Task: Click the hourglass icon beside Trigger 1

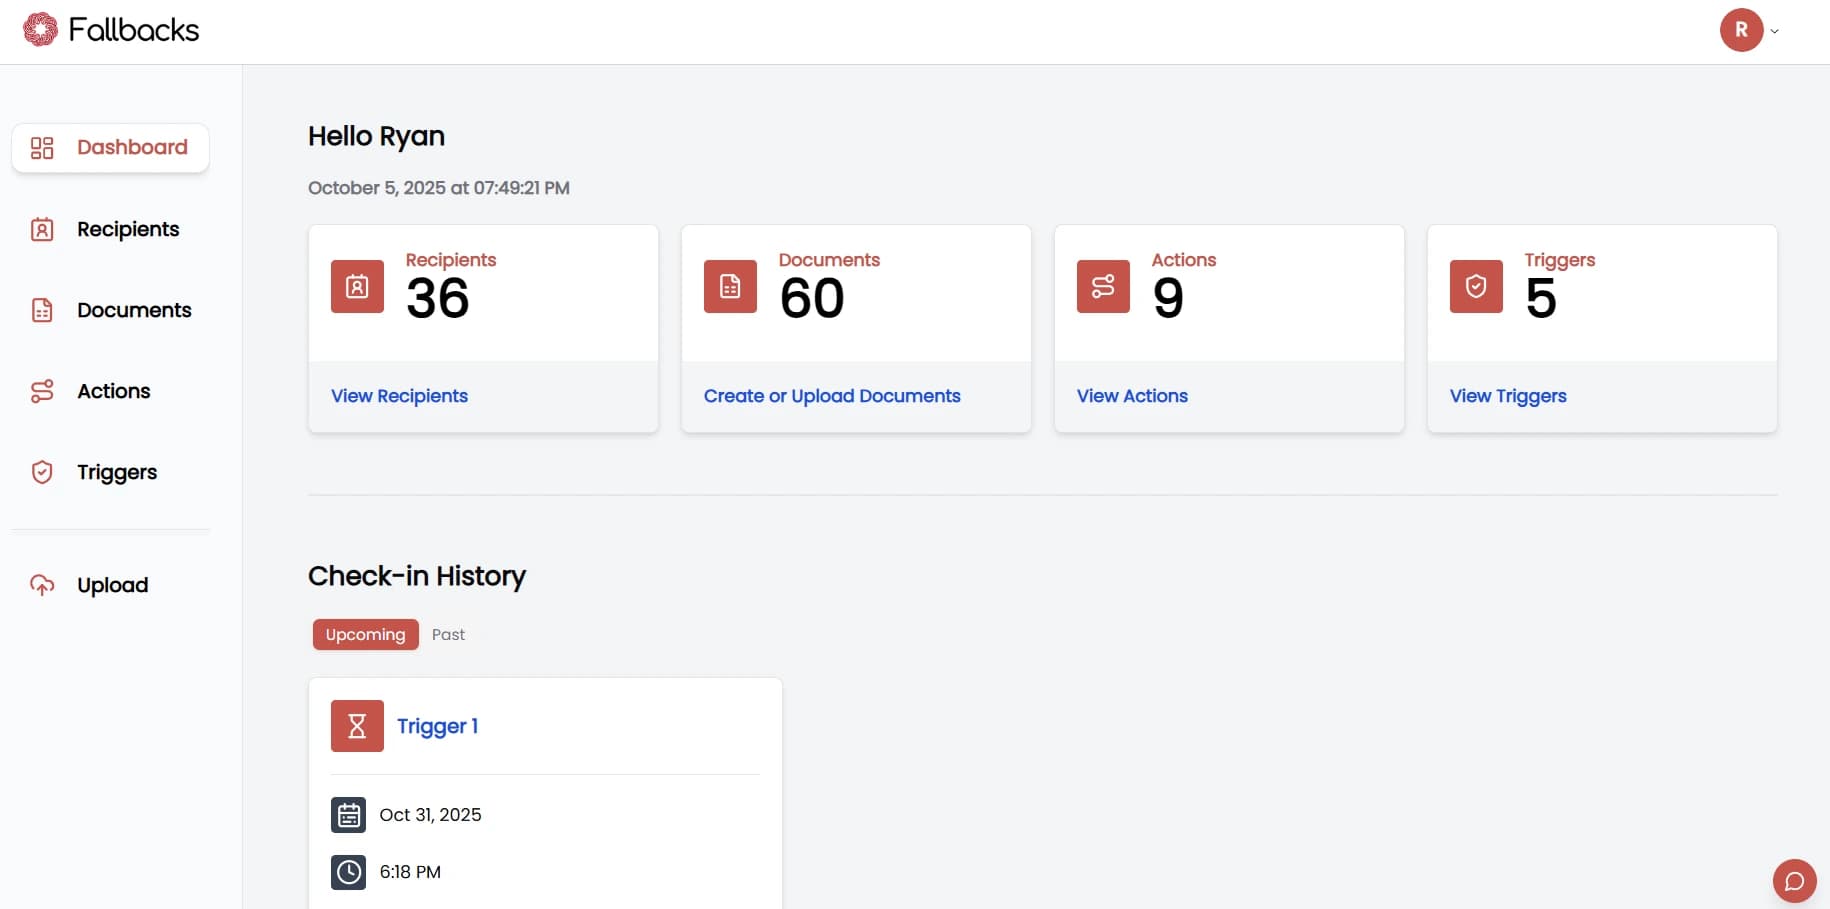Action: (x=357, y=726)
